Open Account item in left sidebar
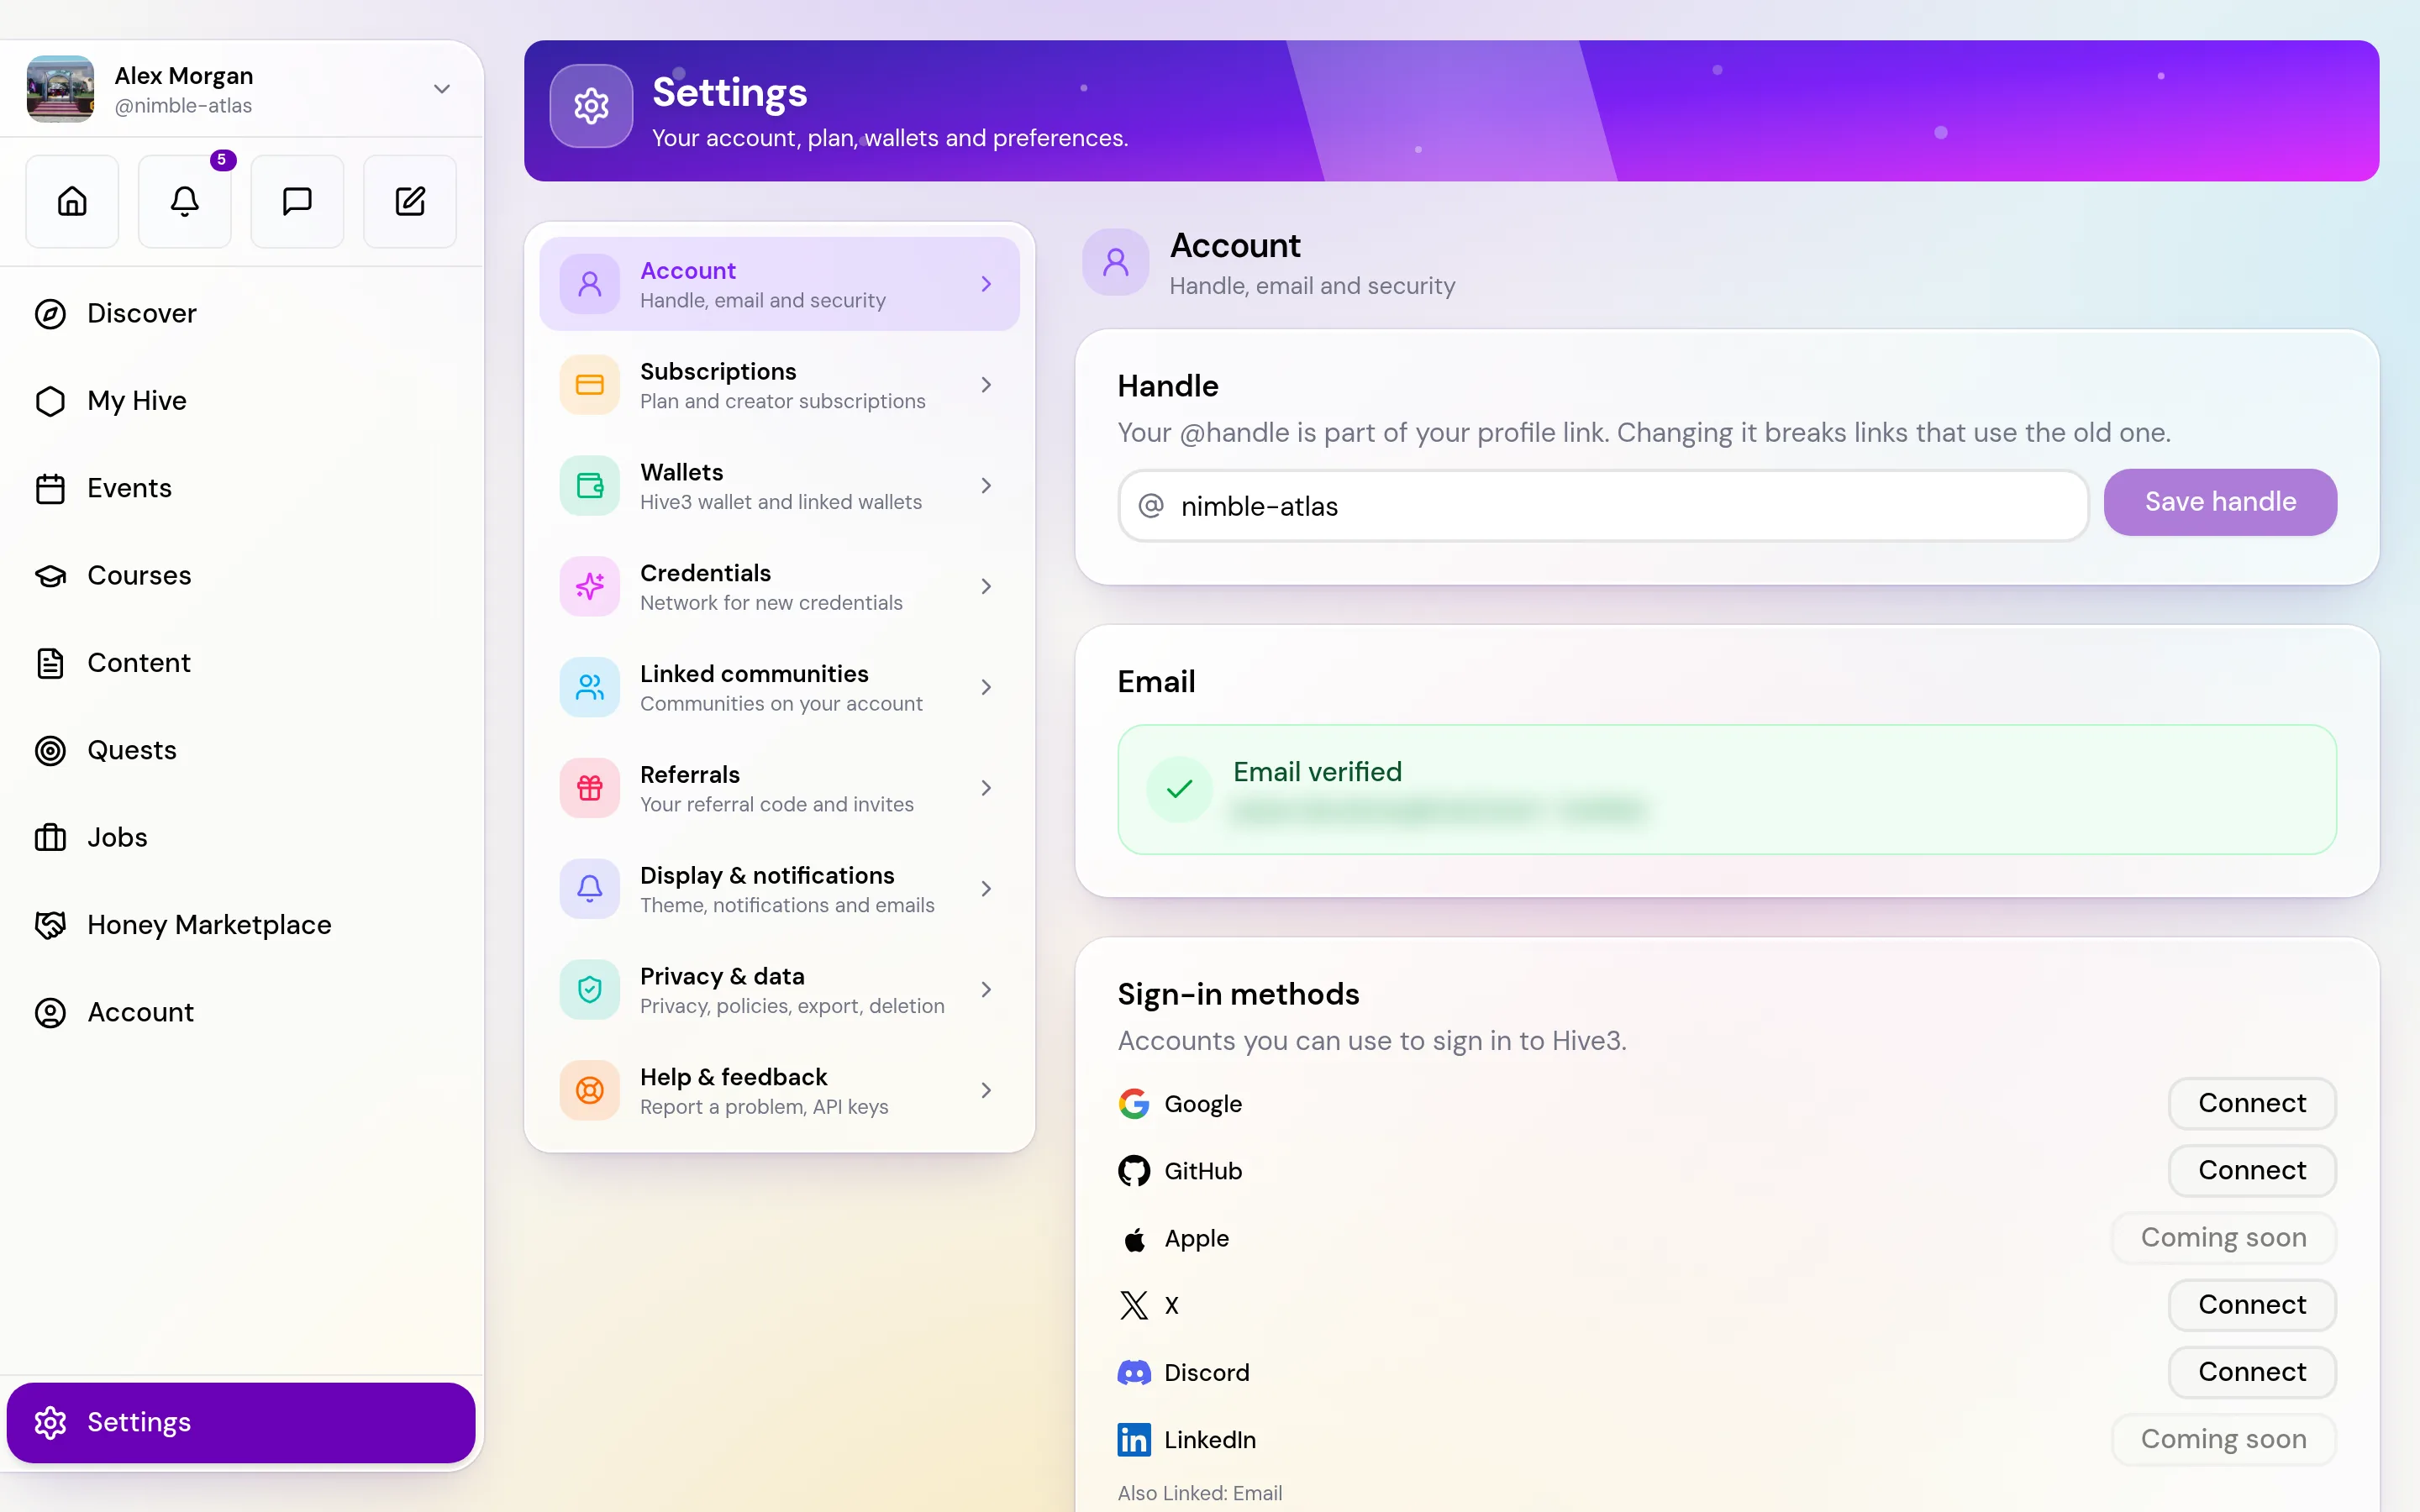2420x1512 pixels. 240,1013
